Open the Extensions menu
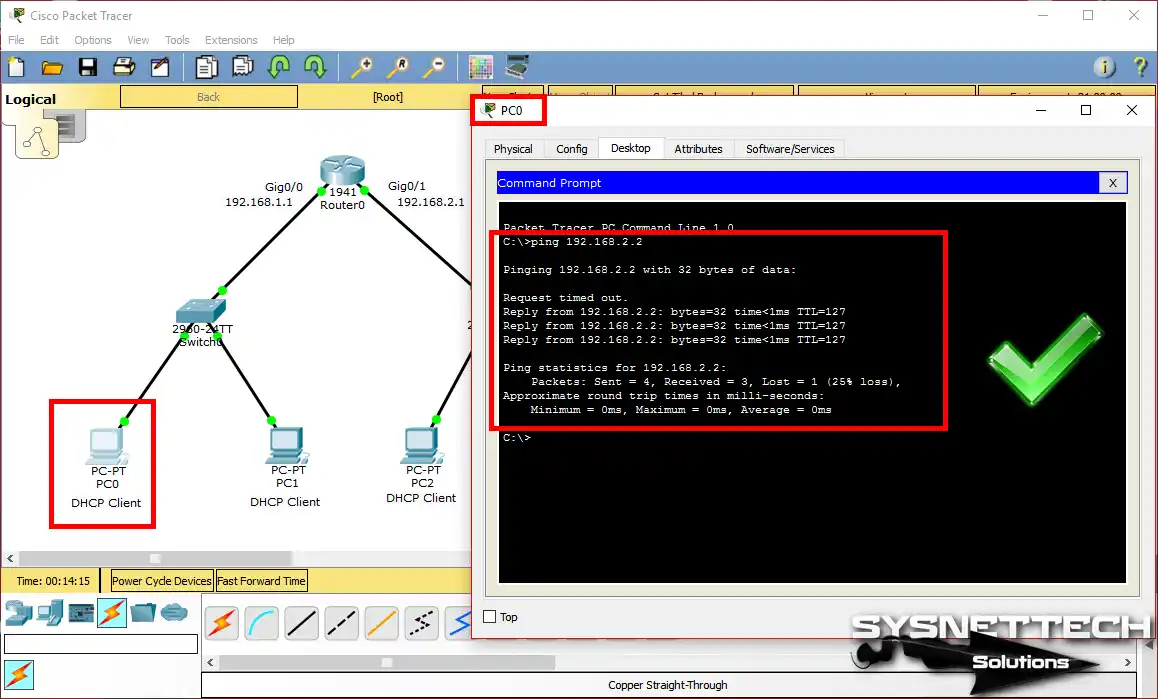 click(231, 40)
